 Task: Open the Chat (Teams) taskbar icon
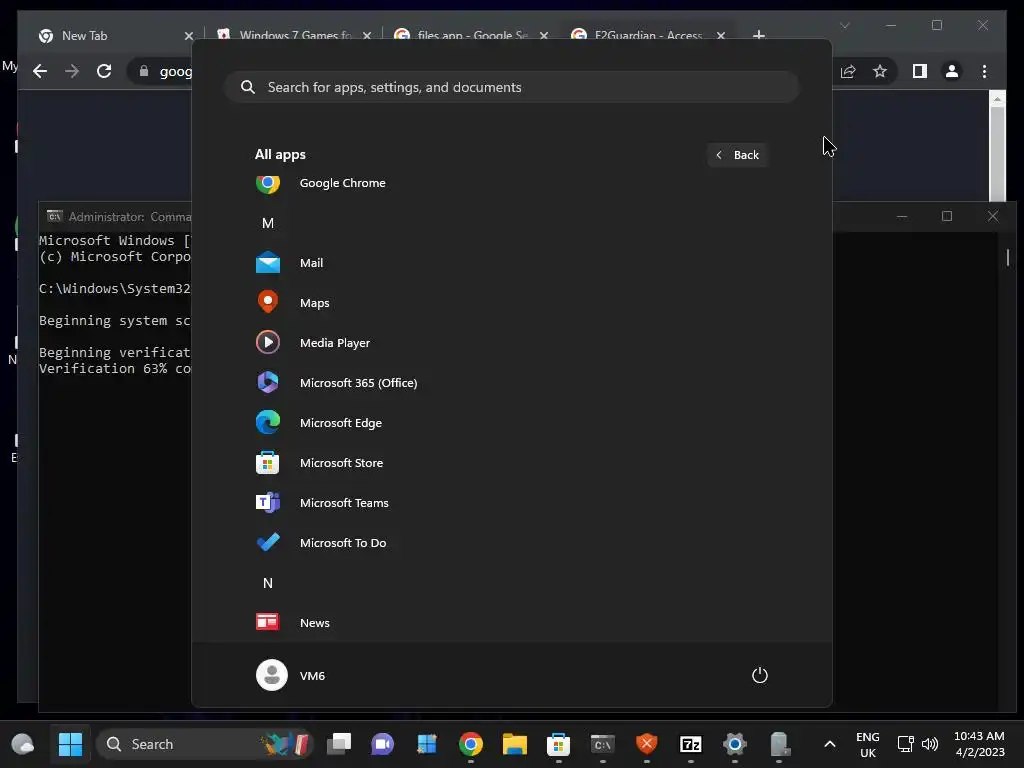[x=383, y=744]
